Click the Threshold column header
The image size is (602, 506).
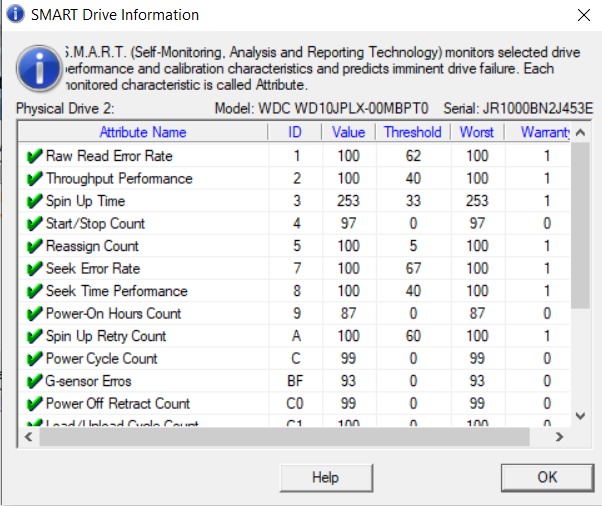412,132
